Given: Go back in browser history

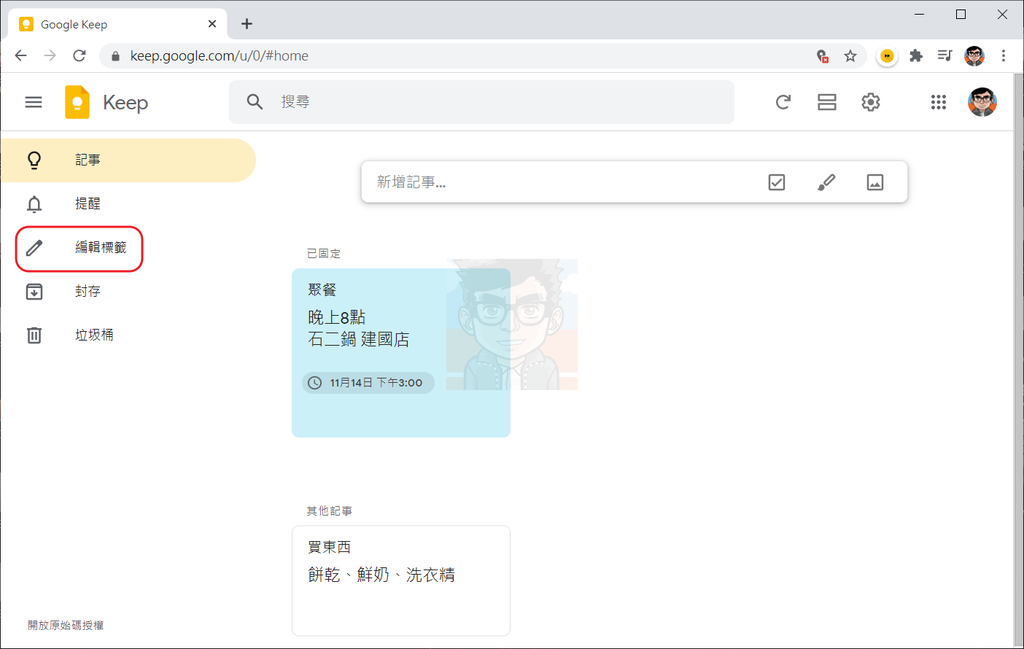Looking at the screenshot, I should [x=21, y=55].
